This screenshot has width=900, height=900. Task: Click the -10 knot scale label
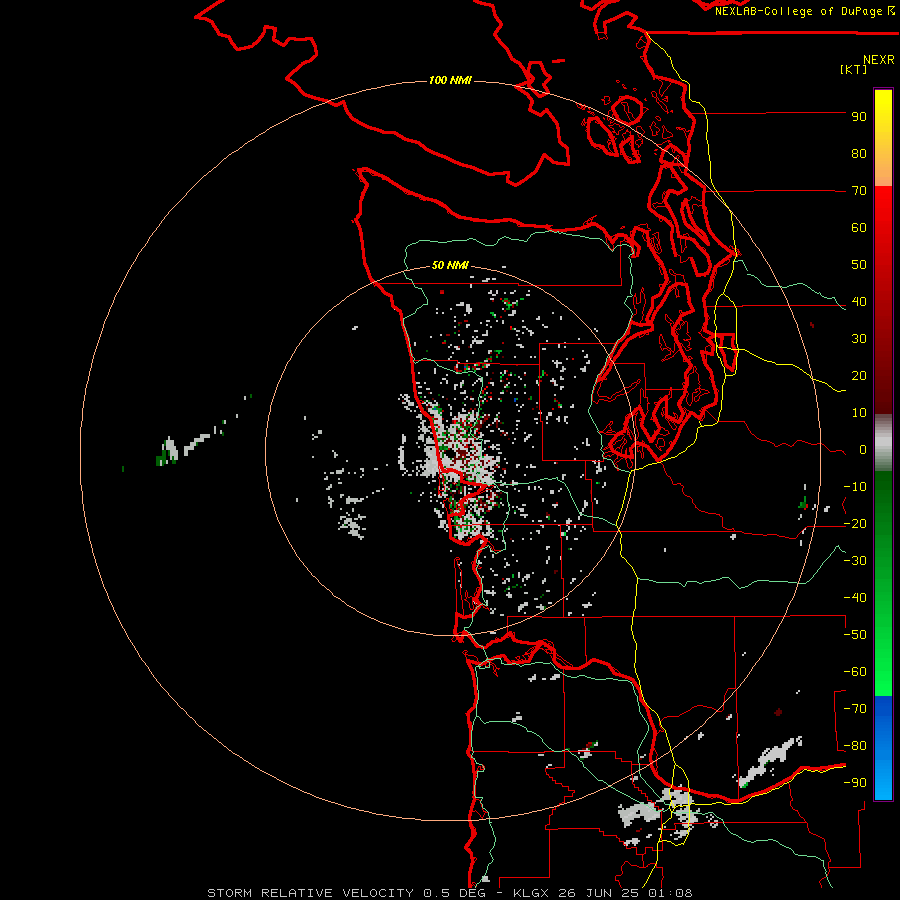855,487
